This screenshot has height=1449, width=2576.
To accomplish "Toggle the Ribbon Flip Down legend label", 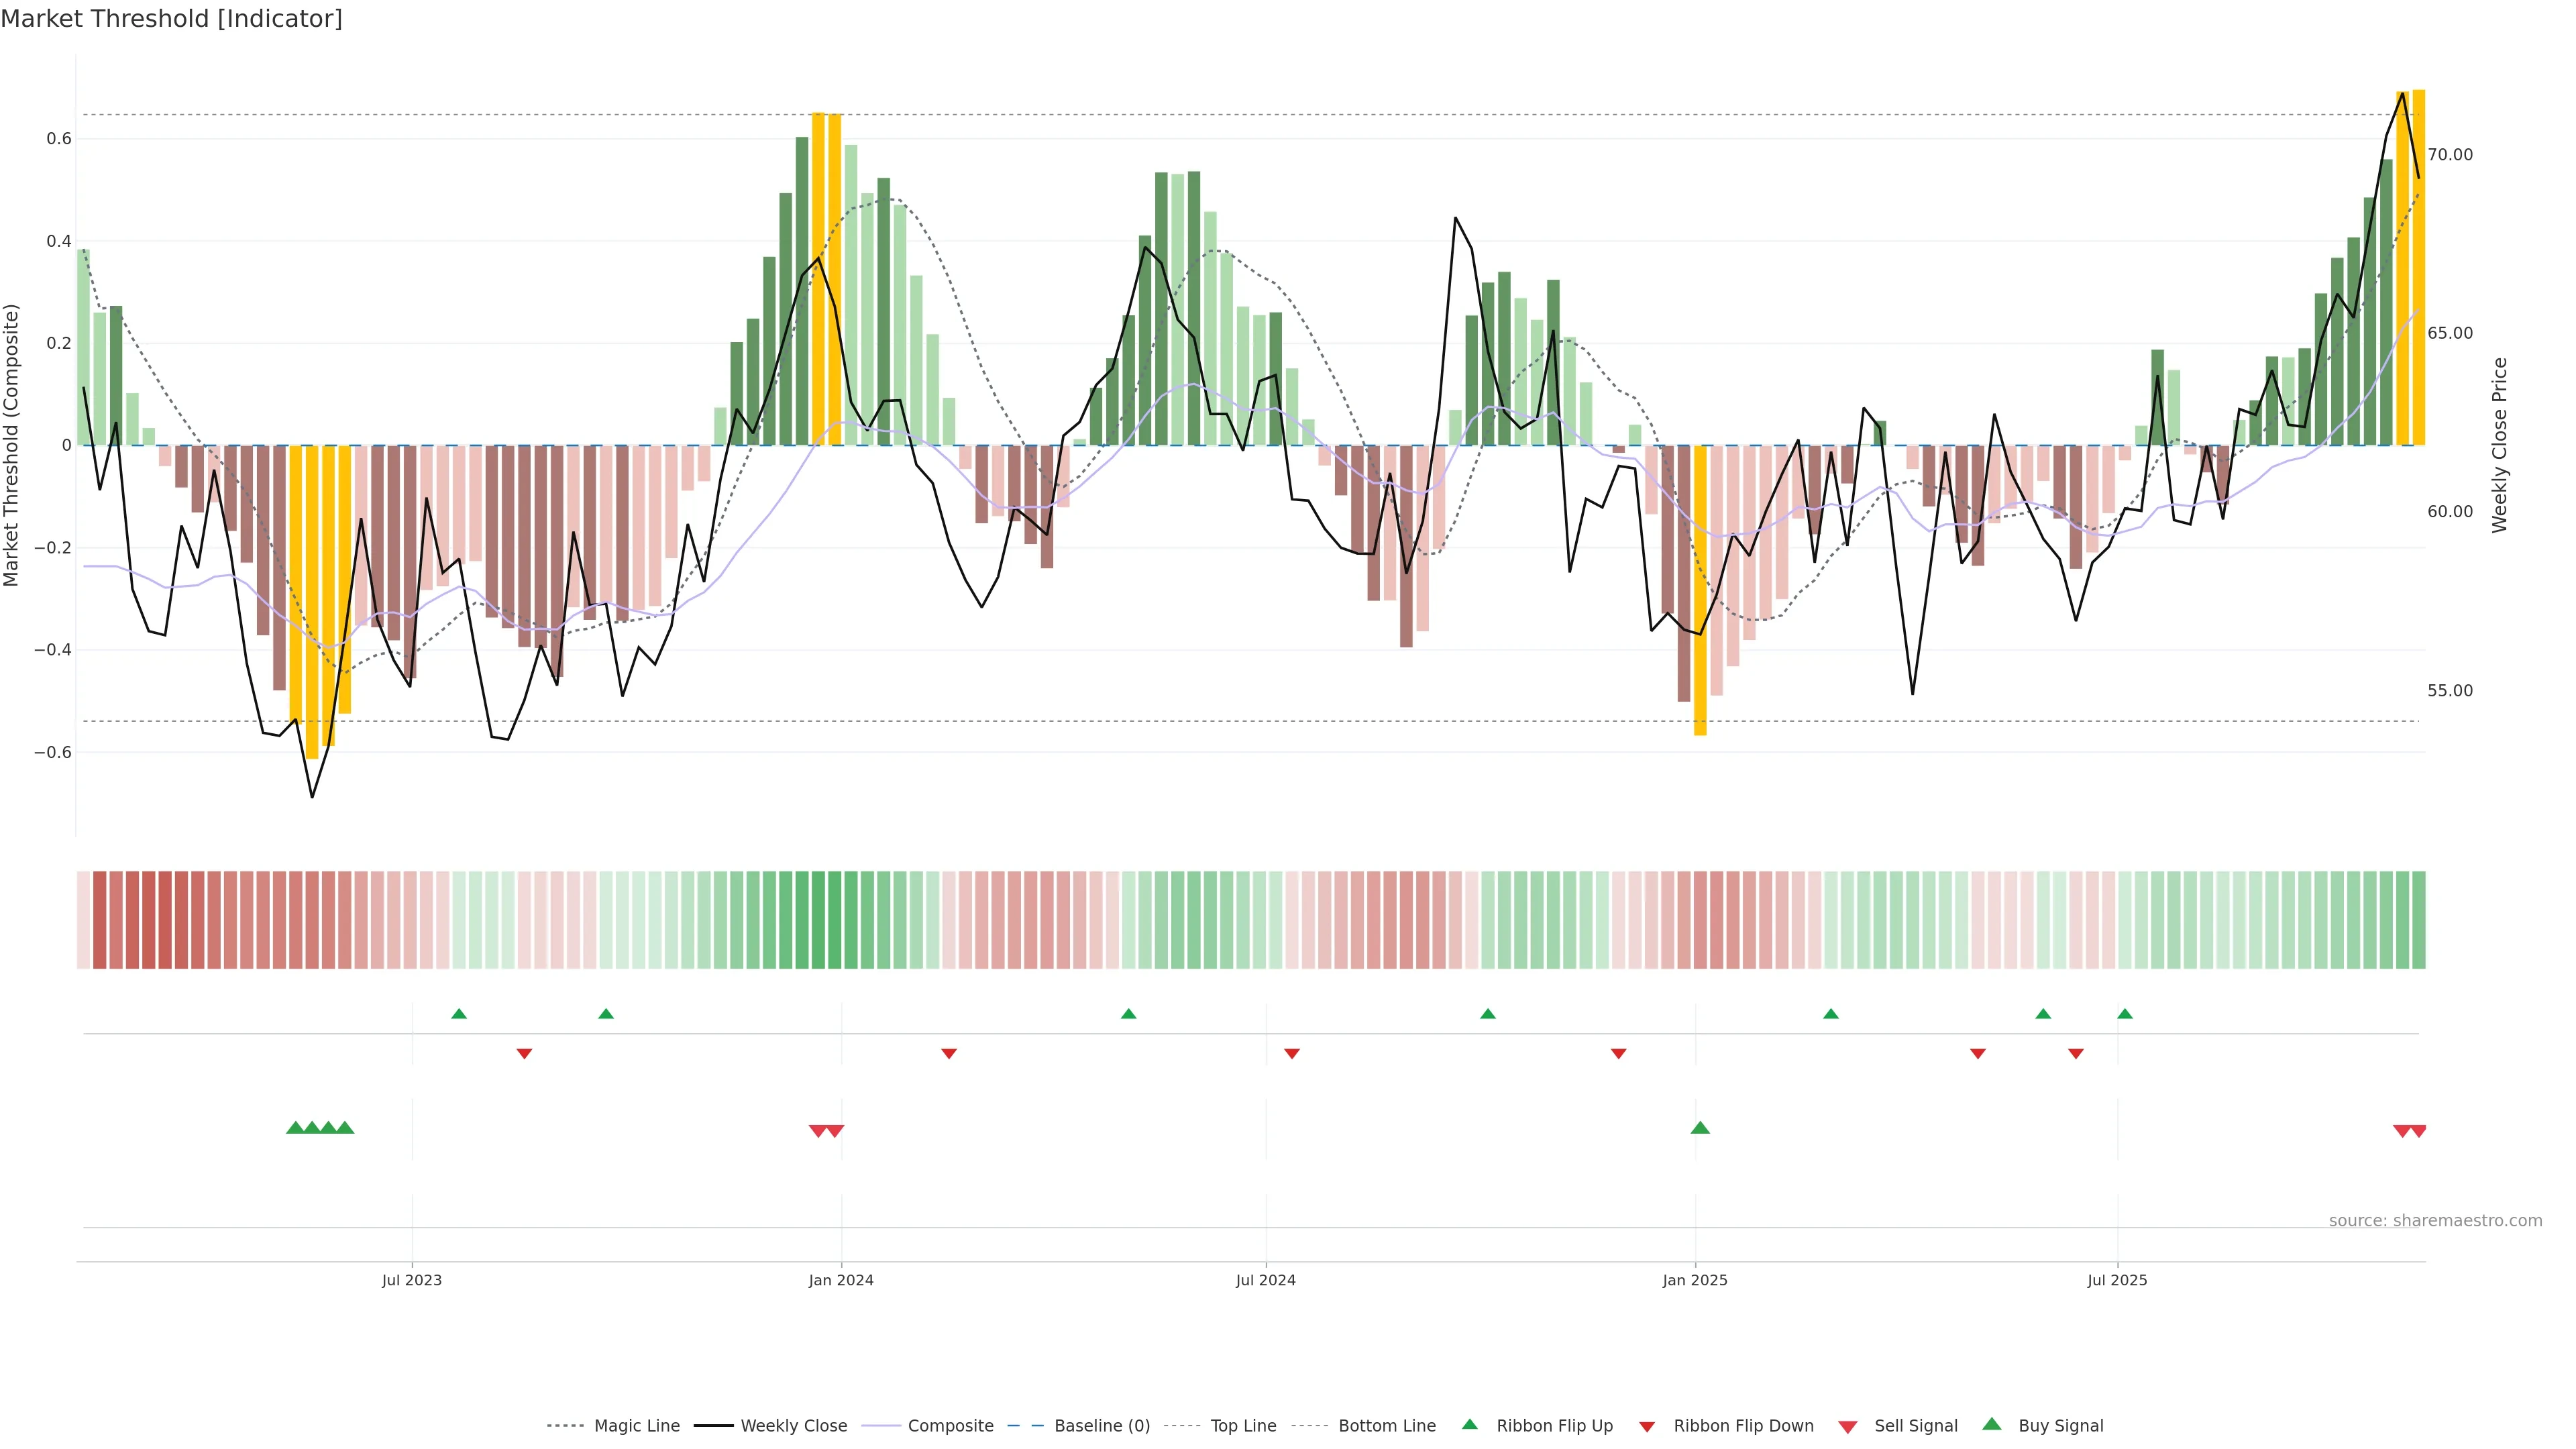I will pyautogui.click(x=1743, y=1426).
